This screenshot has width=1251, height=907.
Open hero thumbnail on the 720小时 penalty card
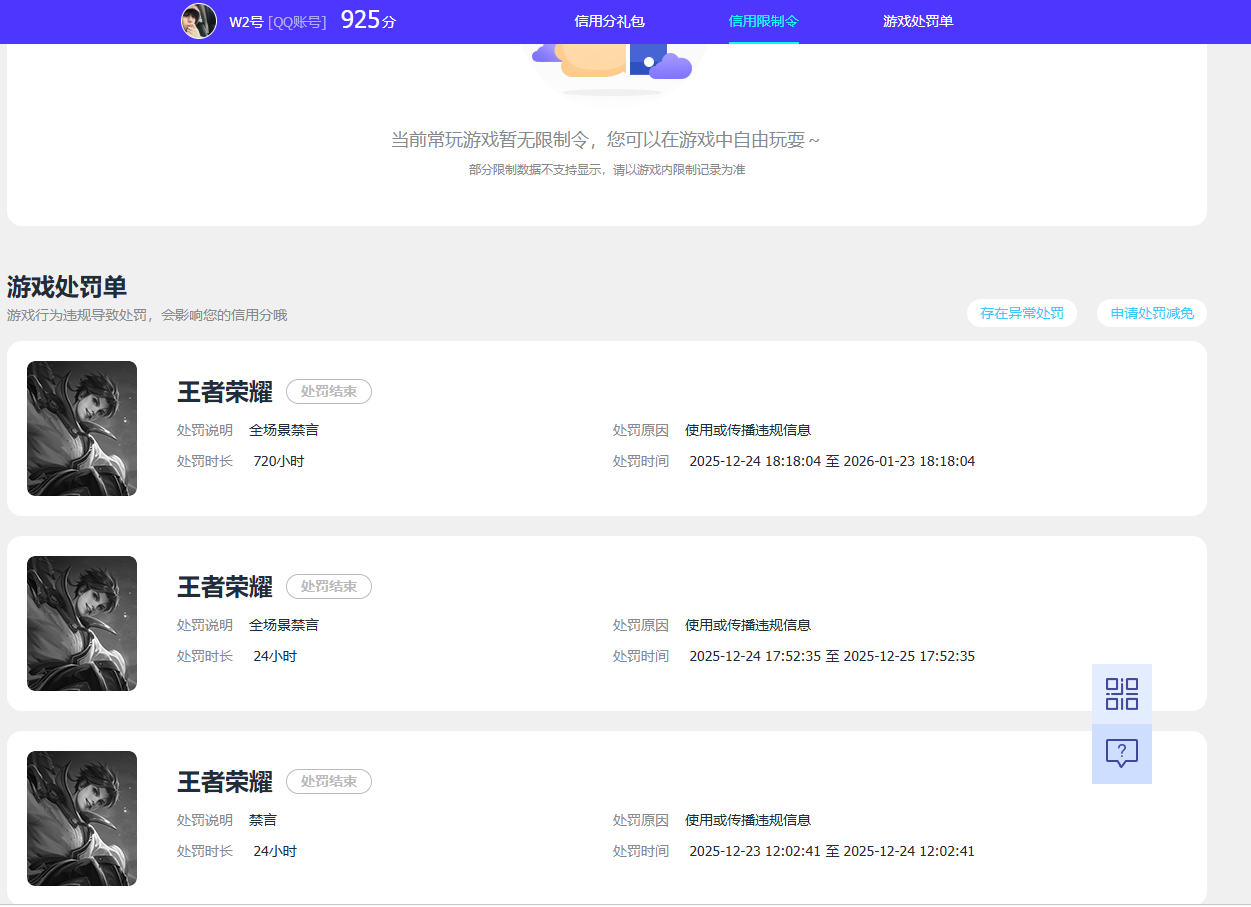click(82, 428)
